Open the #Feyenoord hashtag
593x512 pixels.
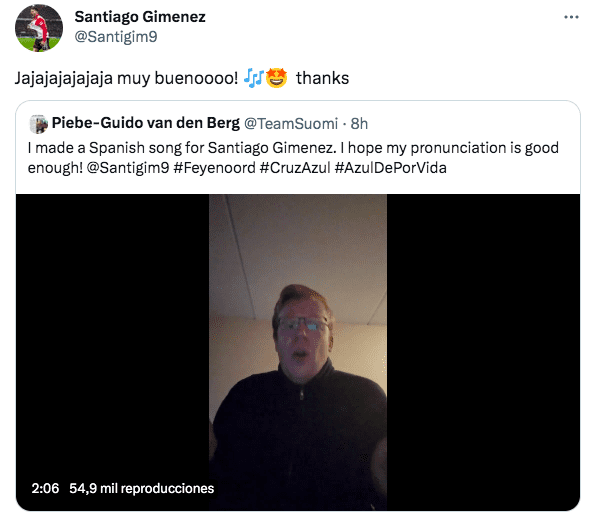tap(214, 168)
